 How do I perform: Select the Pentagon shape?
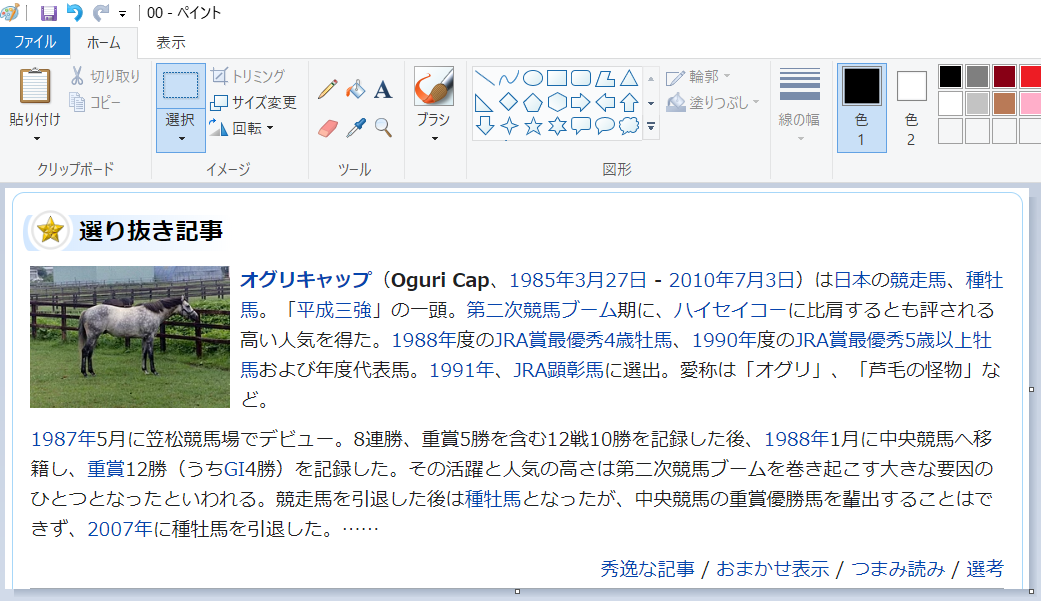[x=532, y=102]
